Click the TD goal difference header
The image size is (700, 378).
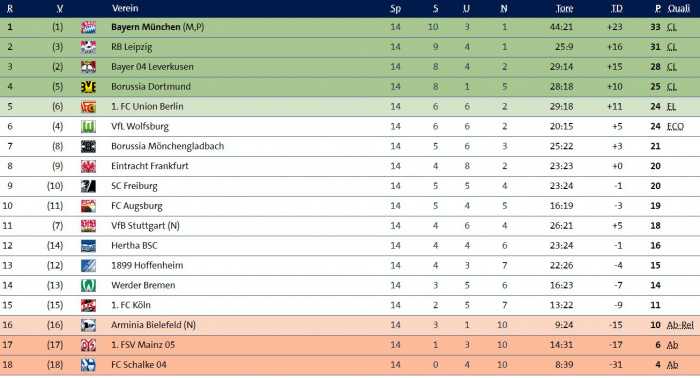[617, 8]
